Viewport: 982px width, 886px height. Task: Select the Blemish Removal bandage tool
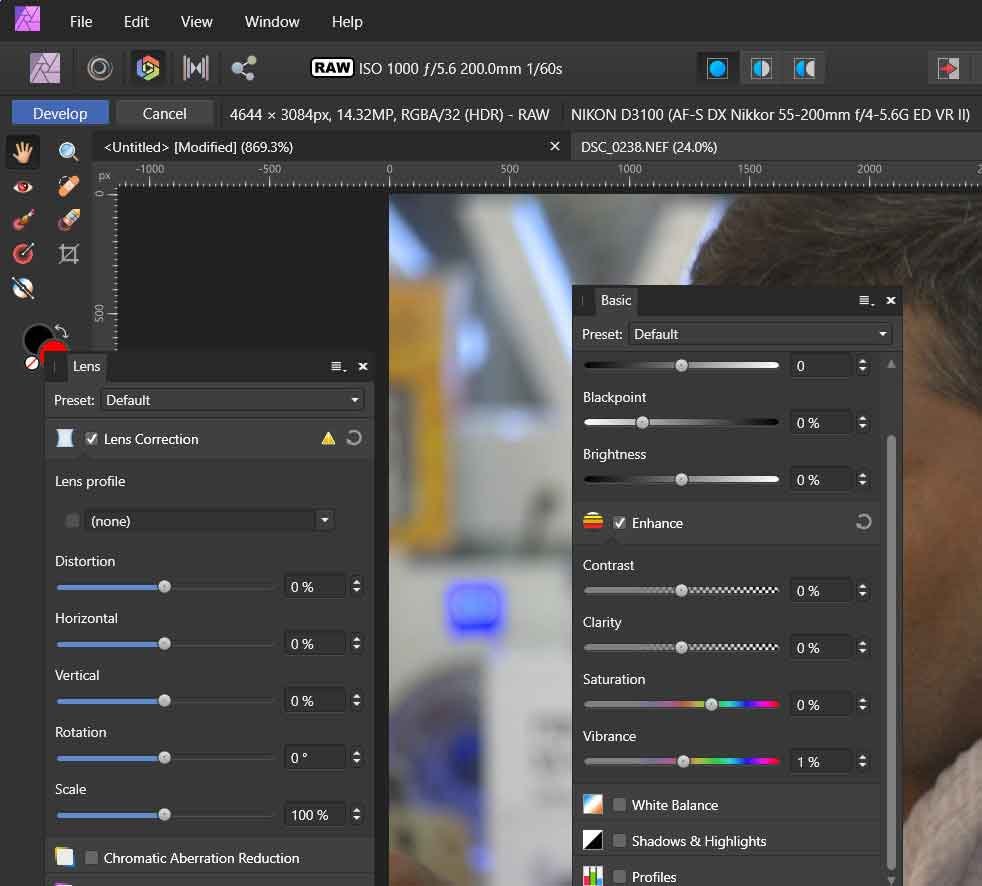[x=68, y=187]
